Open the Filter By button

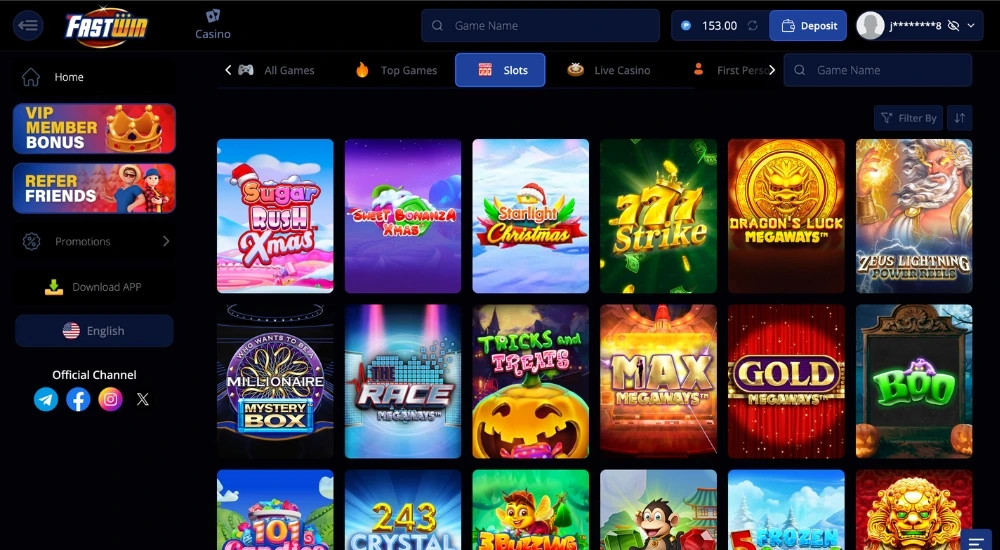908,118
